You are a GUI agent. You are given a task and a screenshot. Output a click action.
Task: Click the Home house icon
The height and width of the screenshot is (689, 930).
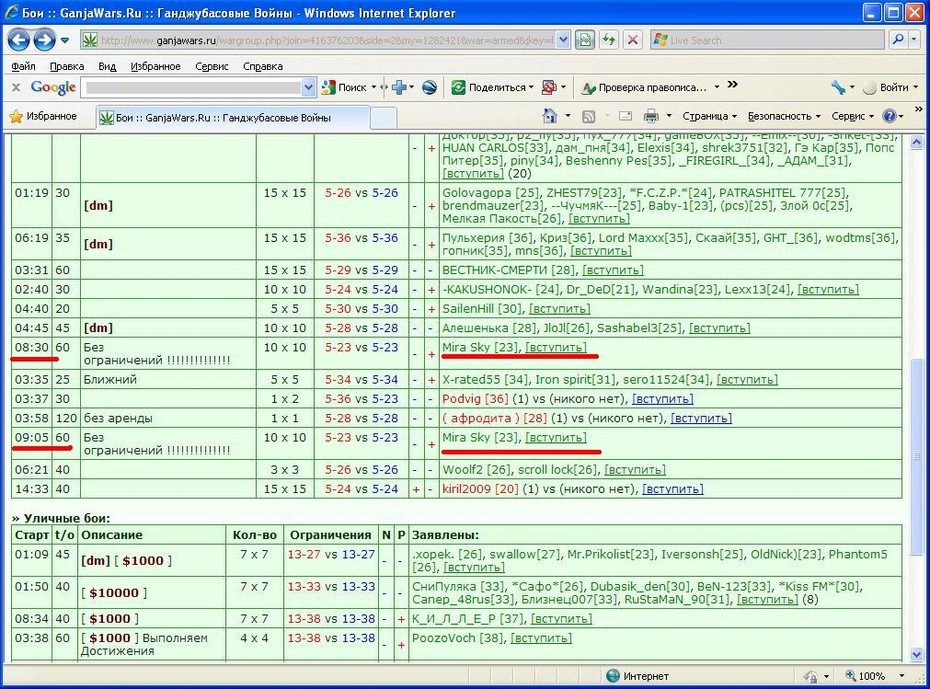(550, 116)
